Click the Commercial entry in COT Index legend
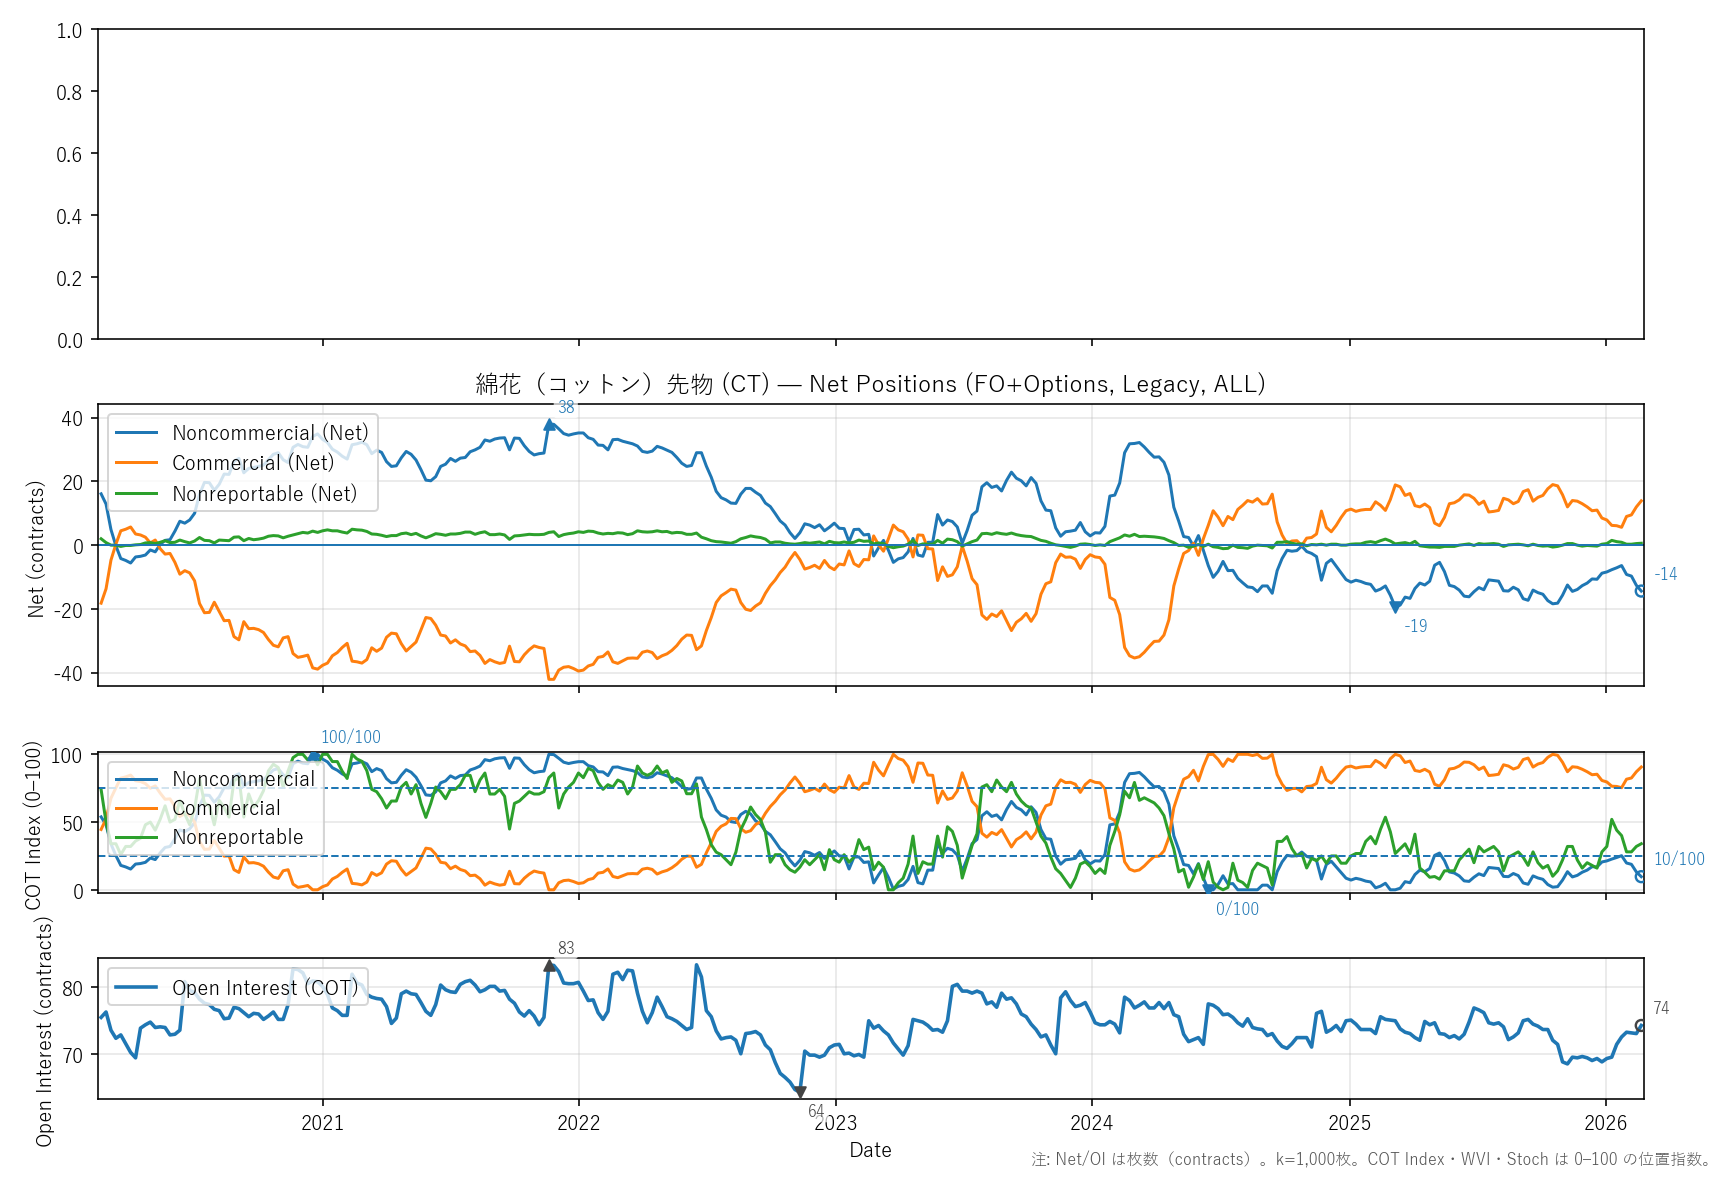Image resolution: width=1728 pixels, height=1180 pixels. tap(226, 808)
